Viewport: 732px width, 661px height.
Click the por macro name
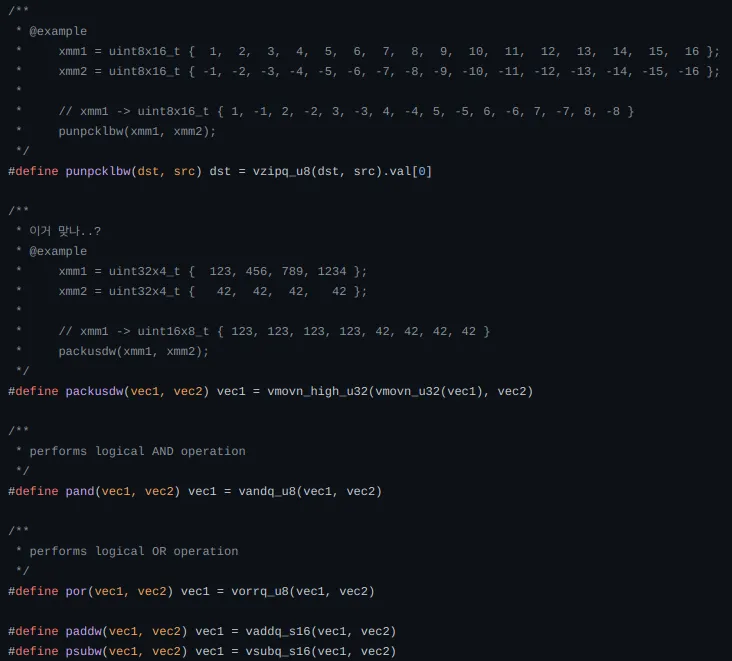[x=76, y=591]
